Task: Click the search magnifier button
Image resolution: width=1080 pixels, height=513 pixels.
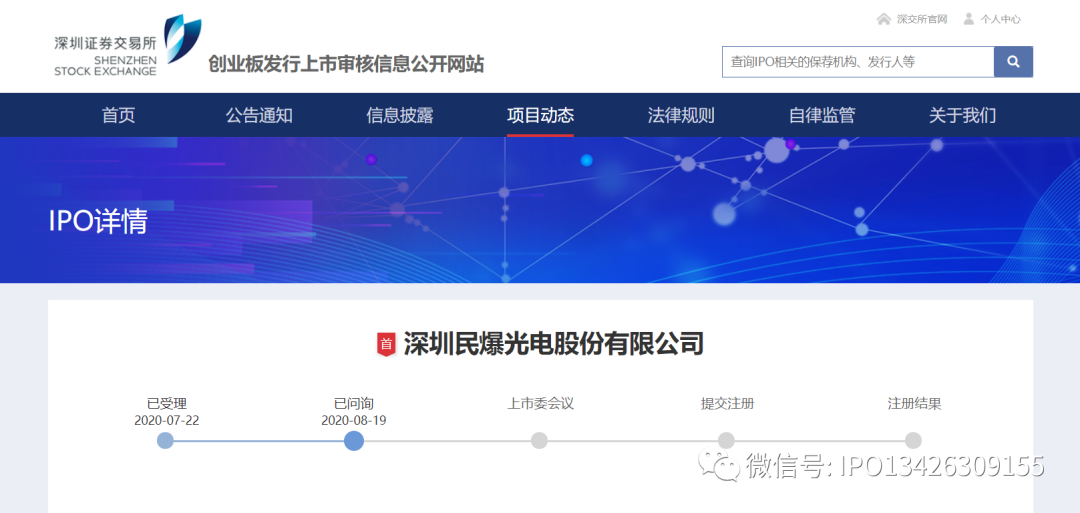Action: coord(1013,62)
